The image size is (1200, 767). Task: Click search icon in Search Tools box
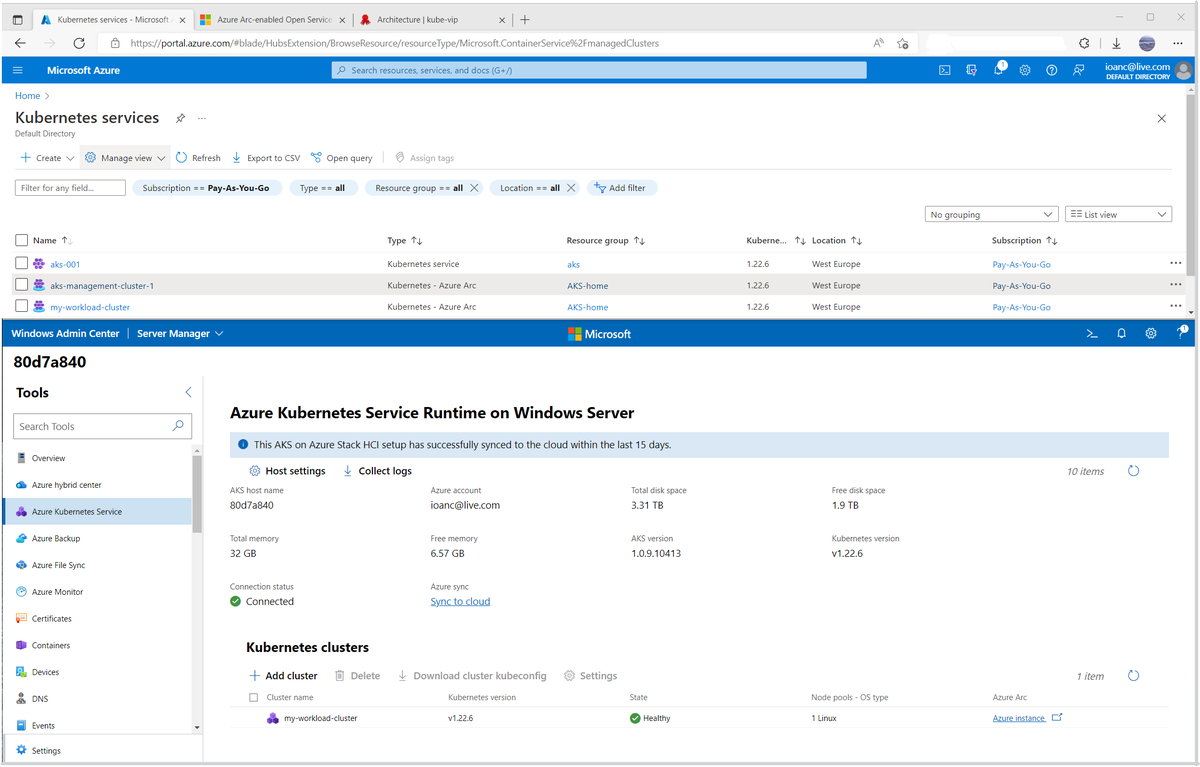point(178,426)
